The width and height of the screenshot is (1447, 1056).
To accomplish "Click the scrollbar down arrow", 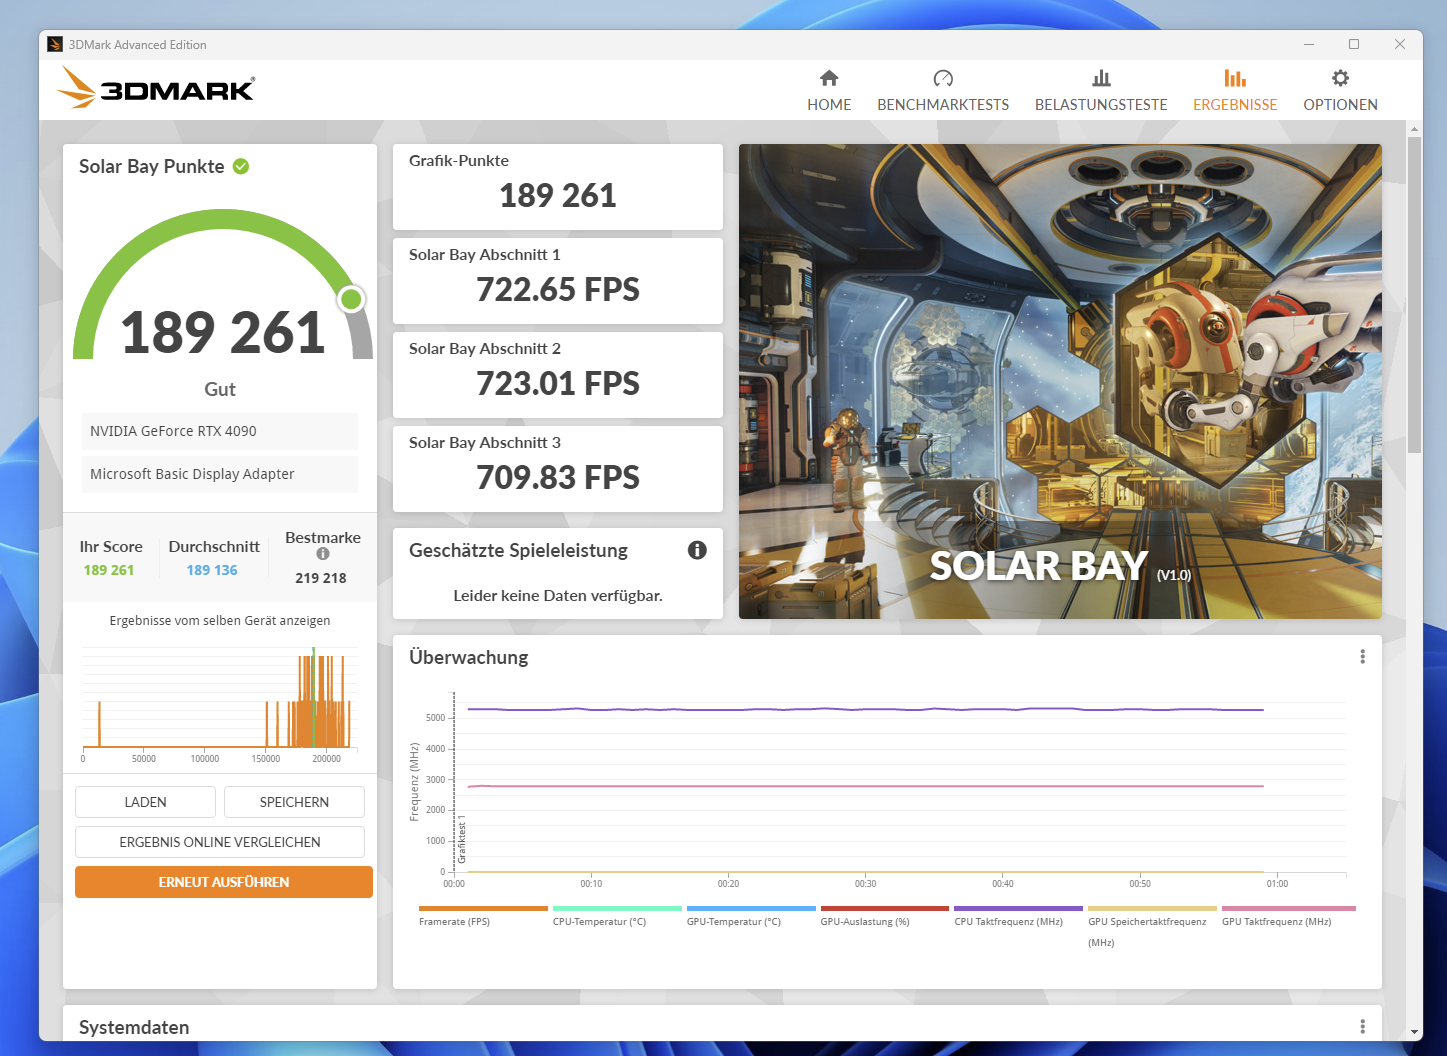I will click(1414, 1031).
